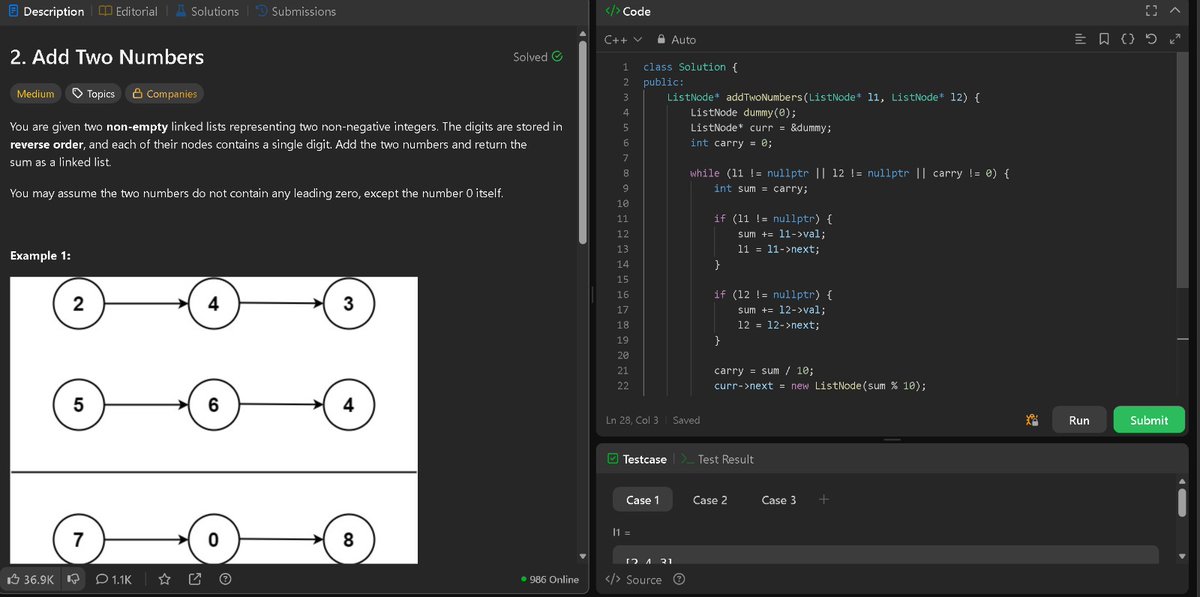
Task: Click the curly braces icon in code toolbar
Action: pos(1127,39)
